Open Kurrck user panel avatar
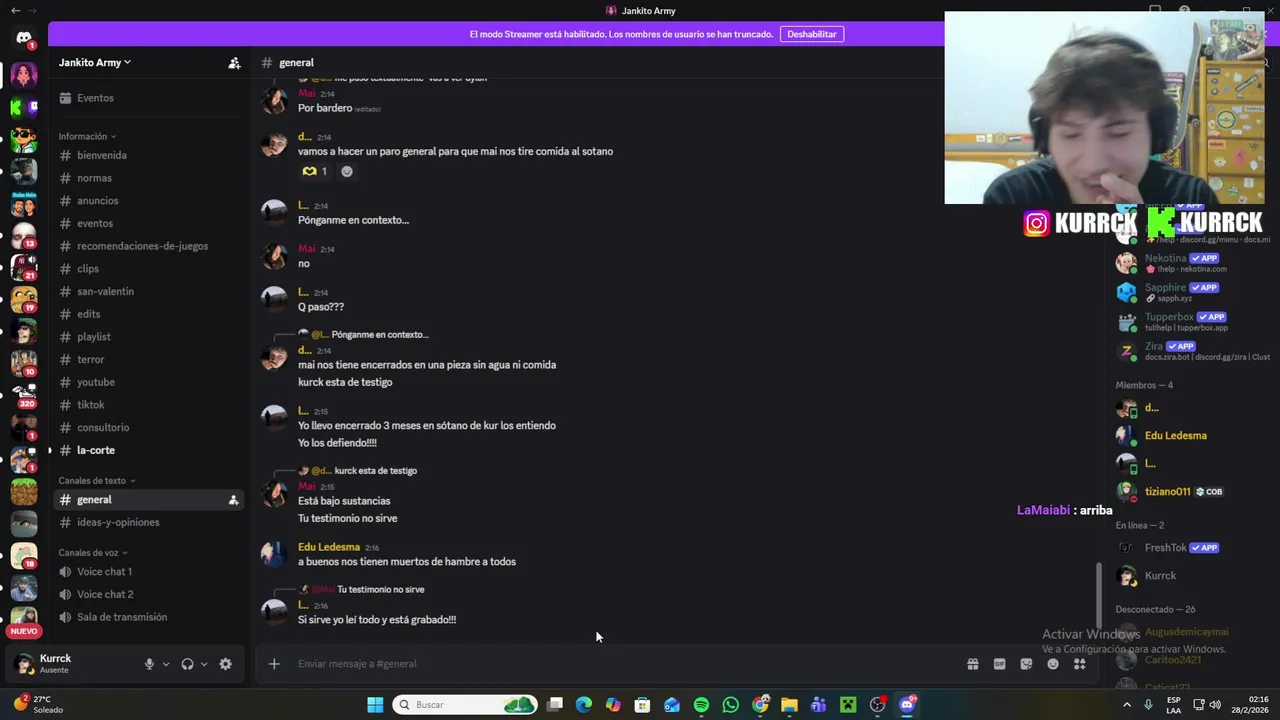Screen dimensions: 1280x720 [24, 664]
